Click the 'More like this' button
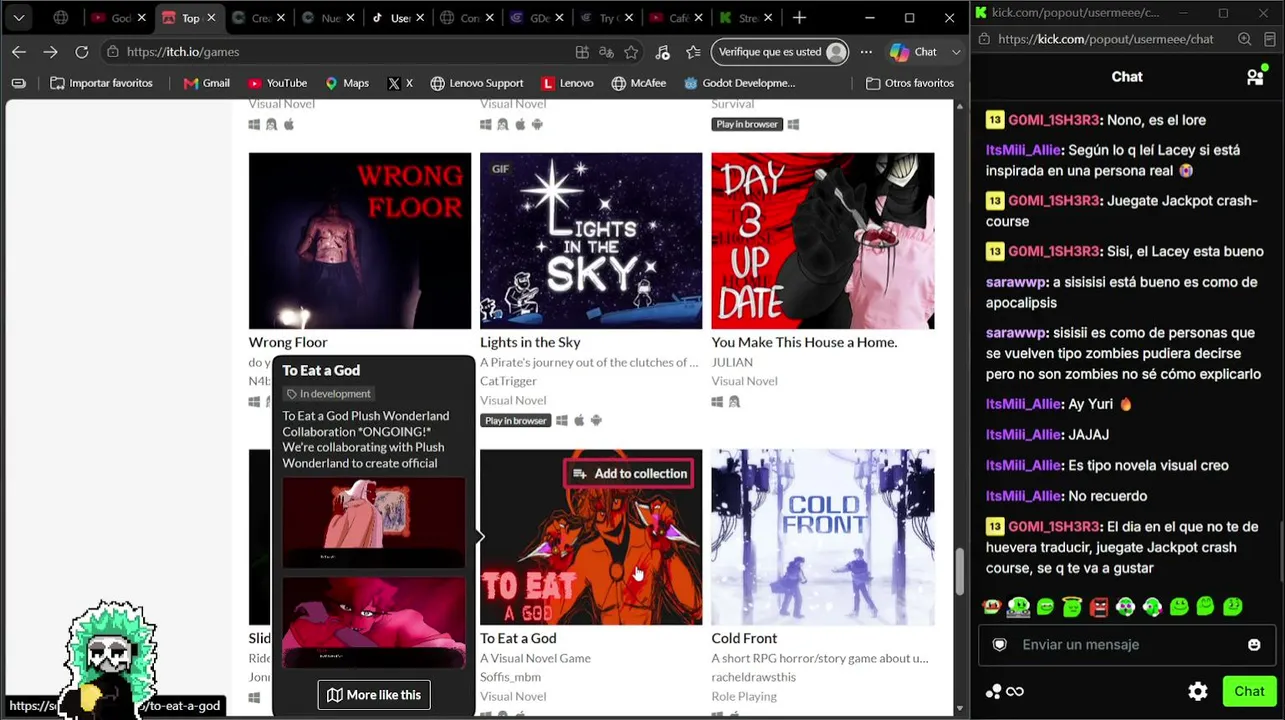This screenshot has height=720, width=1285. point(374,695)
